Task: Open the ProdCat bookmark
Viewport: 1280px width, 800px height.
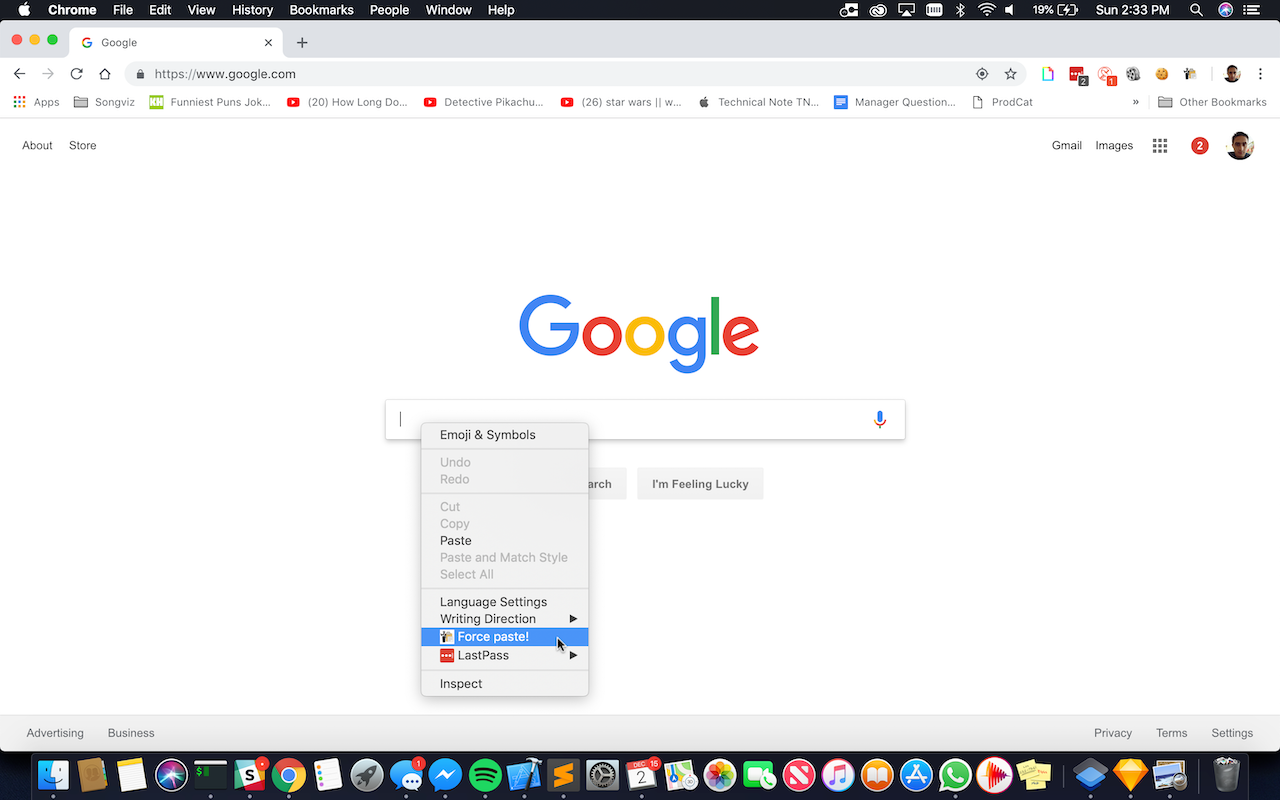Action: click(1002, 102)
